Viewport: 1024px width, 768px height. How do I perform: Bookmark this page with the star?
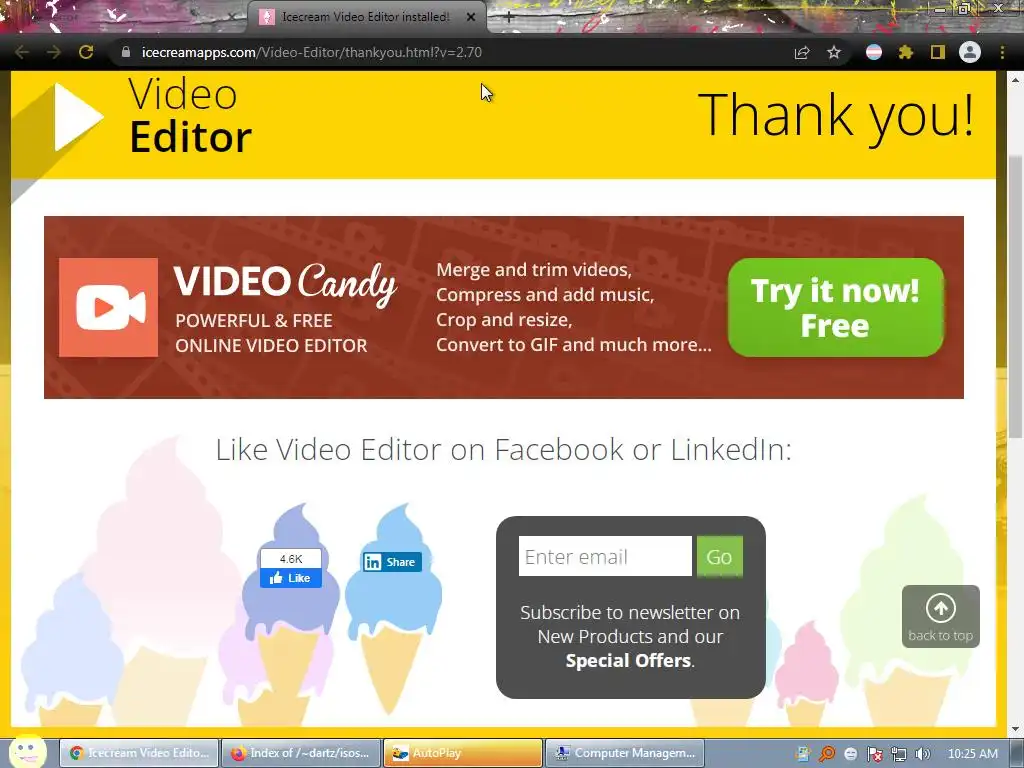pyautogui.click(x=834, y=52)
